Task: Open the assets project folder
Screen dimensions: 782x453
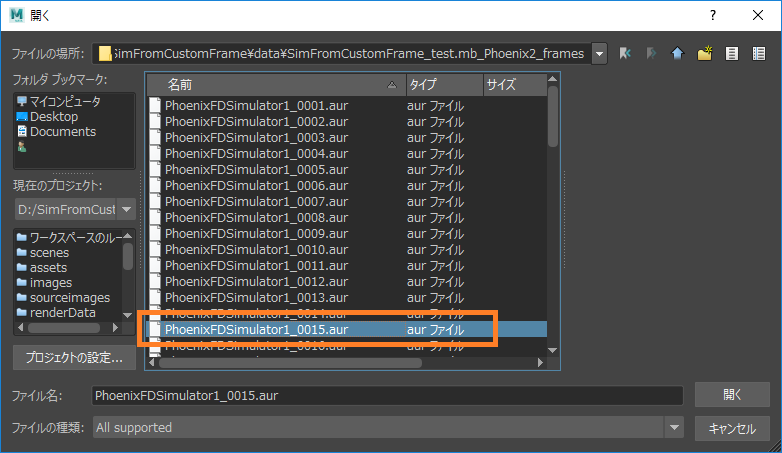Action: click(x=41, y=267)
